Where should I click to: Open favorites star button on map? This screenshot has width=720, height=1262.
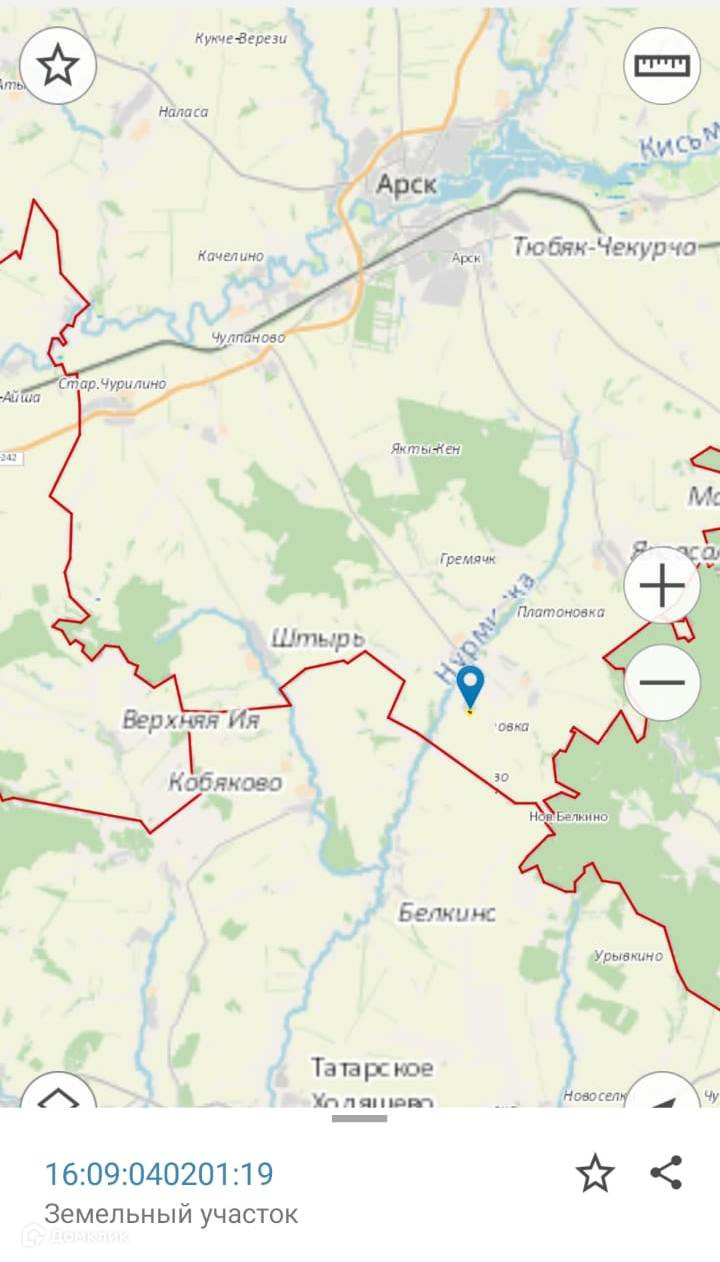pos(58,66)
